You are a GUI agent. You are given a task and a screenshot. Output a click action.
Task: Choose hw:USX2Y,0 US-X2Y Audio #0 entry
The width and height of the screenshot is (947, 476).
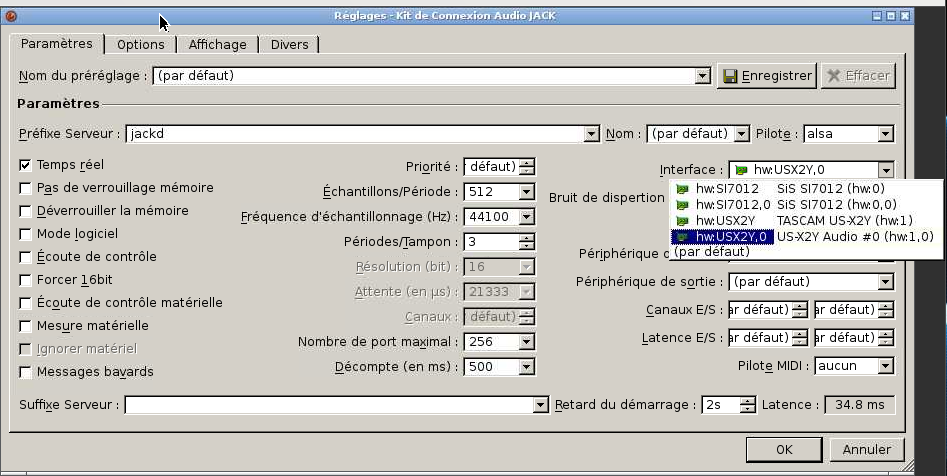pos(805,237)
